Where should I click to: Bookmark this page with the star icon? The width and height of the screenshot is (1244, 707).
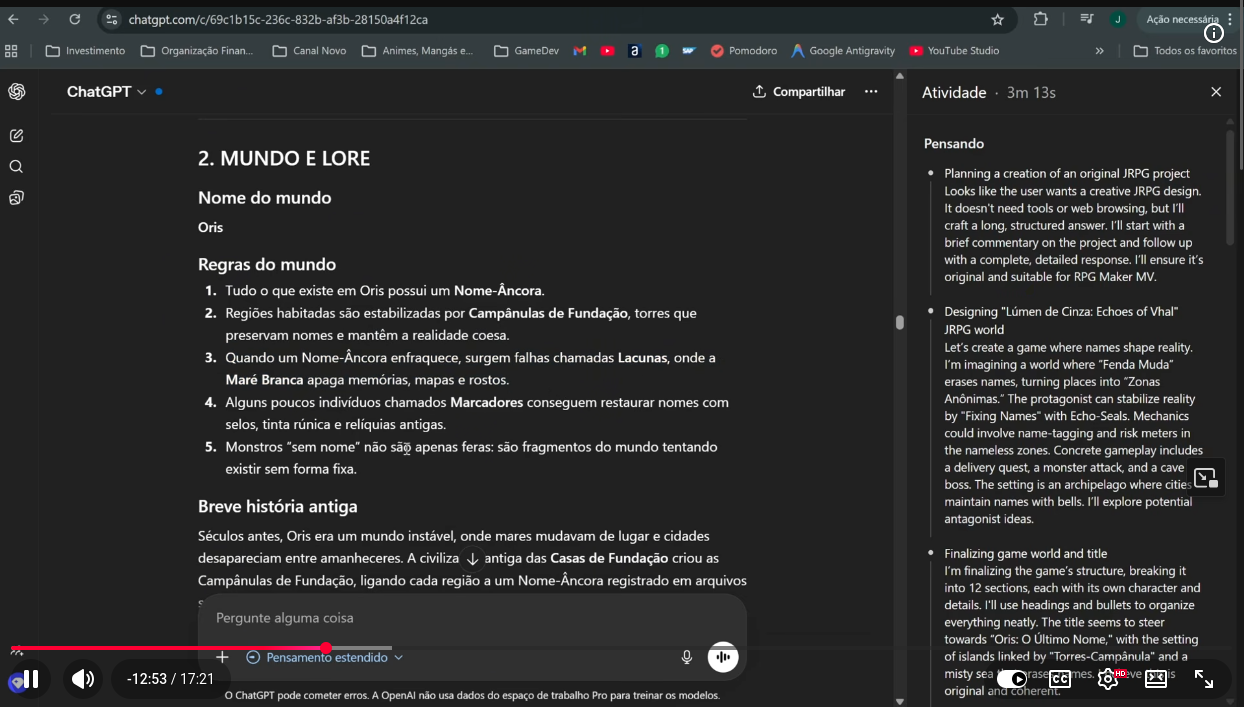point(997,19)
